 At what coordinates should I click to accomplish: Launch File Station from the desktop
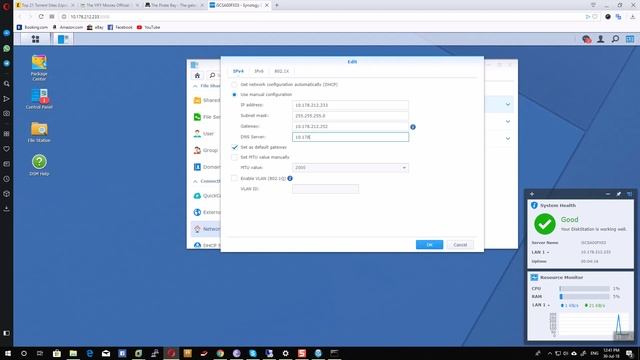[x=39, y=132]
